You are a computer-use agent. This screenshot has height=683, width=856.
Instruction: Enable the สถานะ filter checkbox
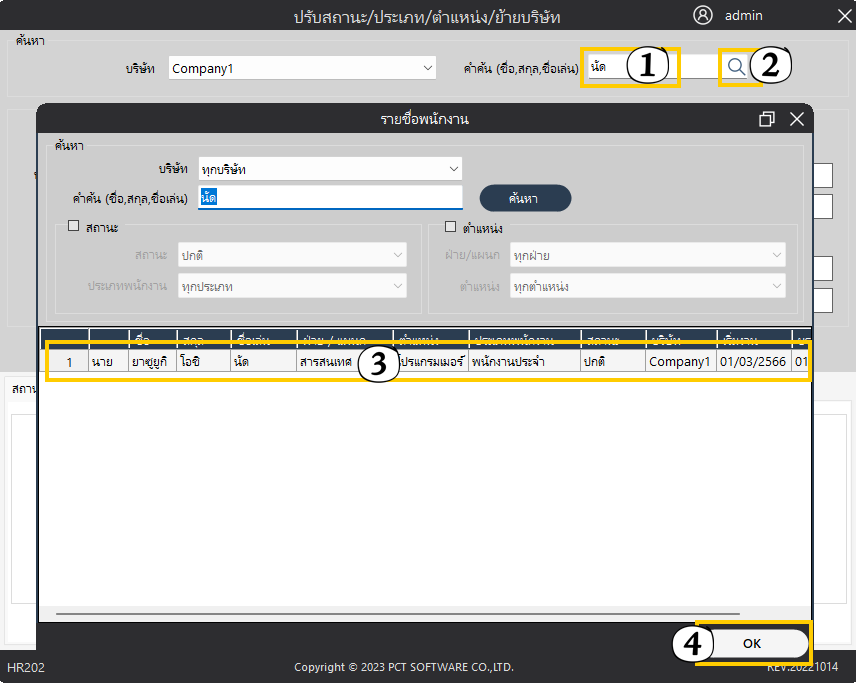tap(73, 227)
